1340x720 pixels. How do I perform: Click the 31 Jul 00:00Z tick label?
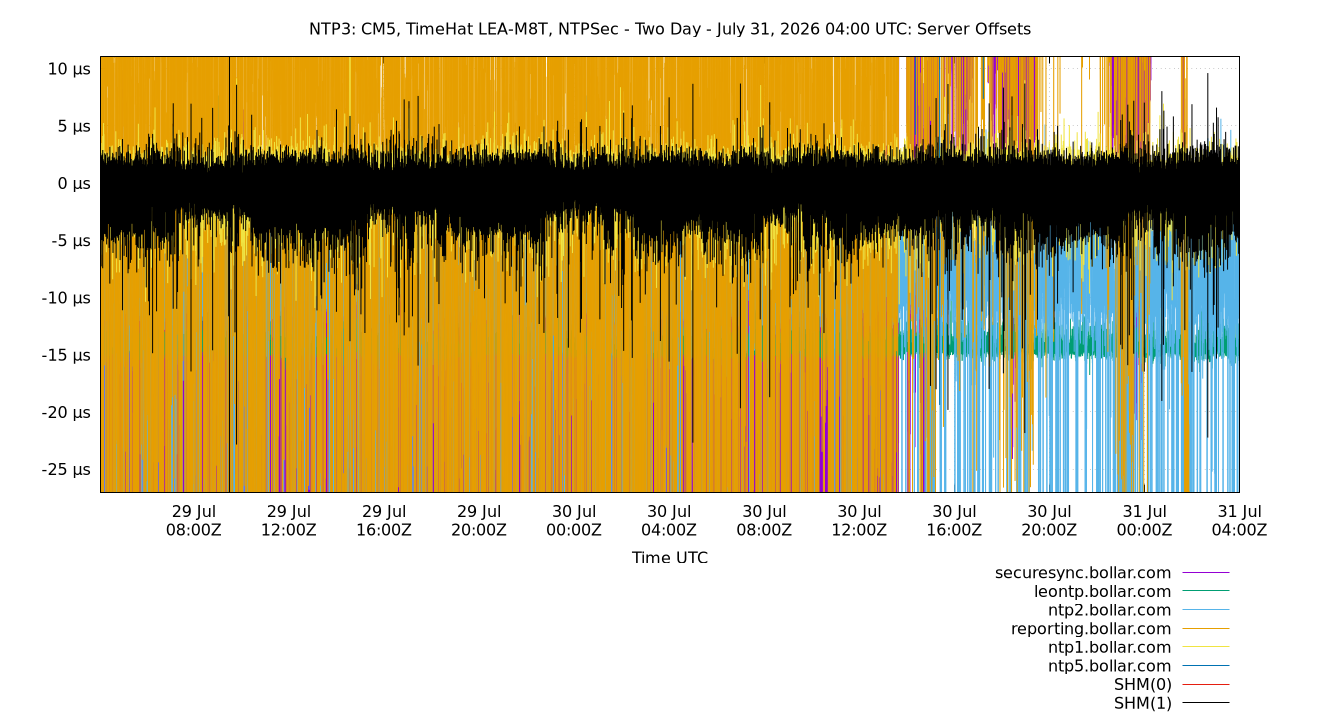pos(1144,521)
